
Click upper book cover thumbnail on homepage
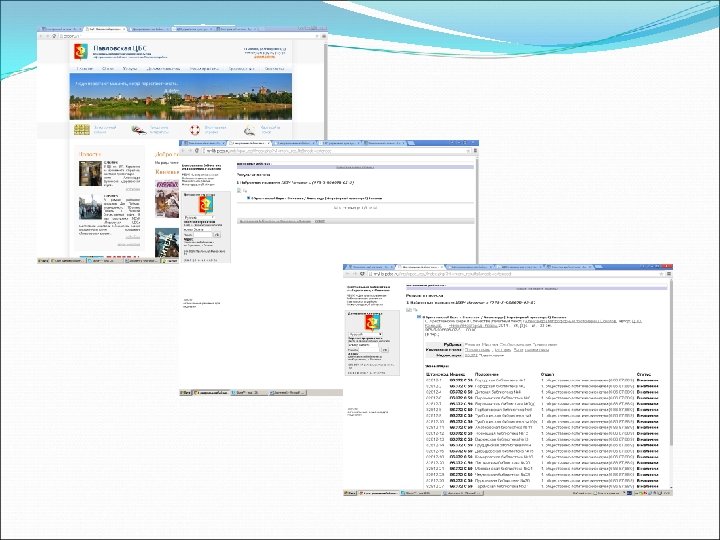pos(167,199)
